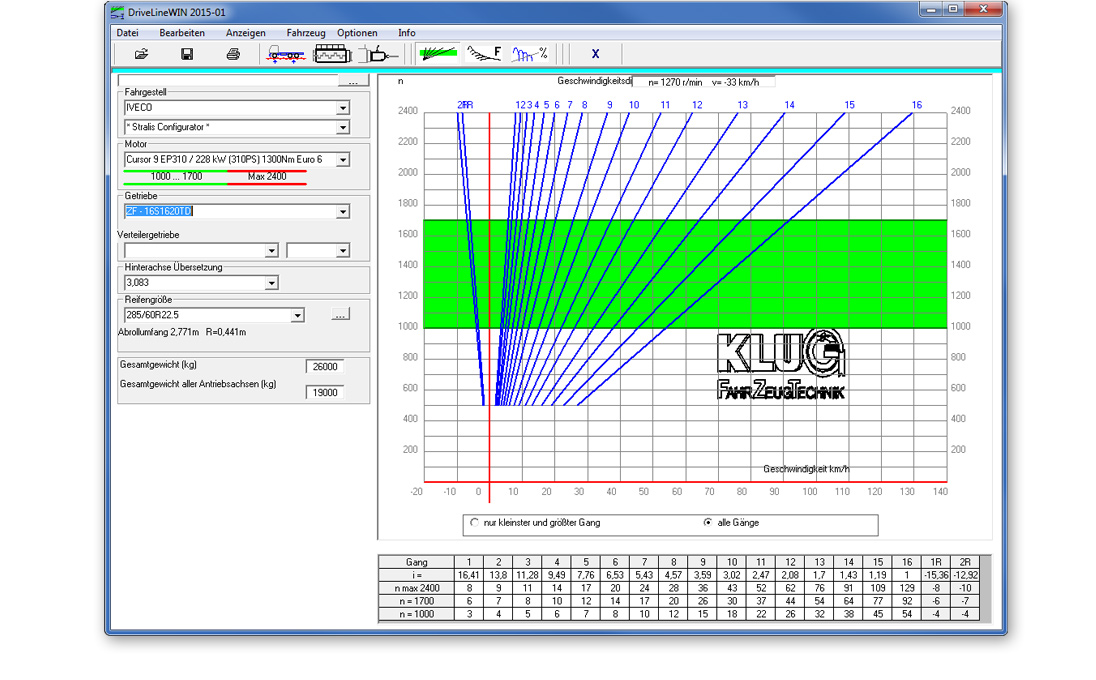Click the empty top vehicle name field

coord(228,81)
